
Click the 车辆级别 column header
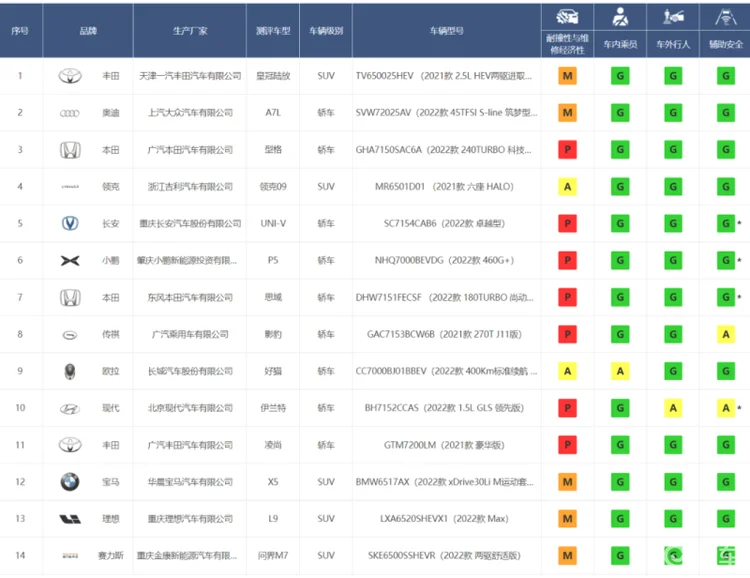[x=326, y=31]
